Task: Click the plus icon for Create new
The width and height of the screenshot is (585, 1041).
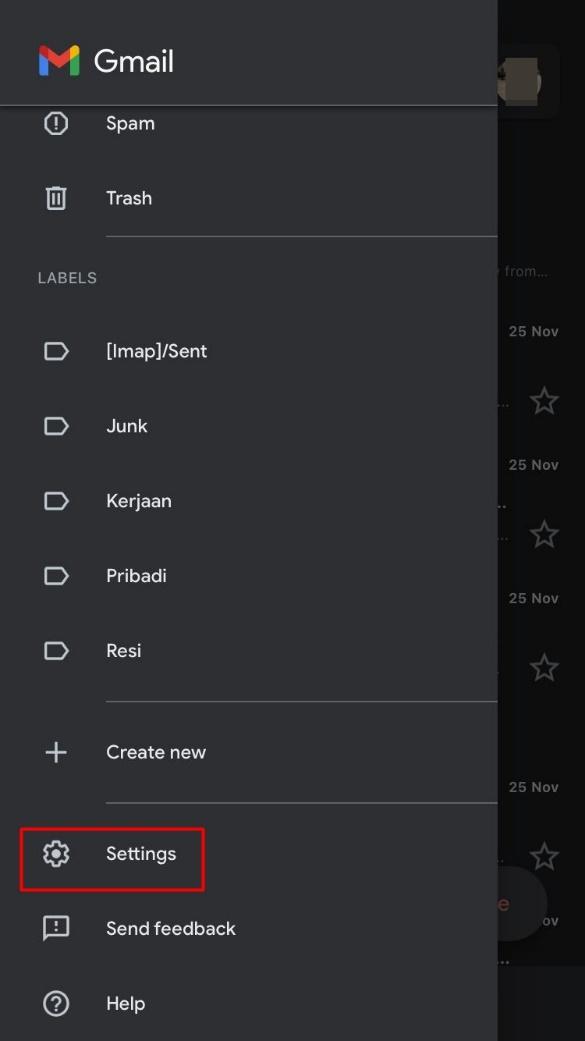Action: point(56,752)
